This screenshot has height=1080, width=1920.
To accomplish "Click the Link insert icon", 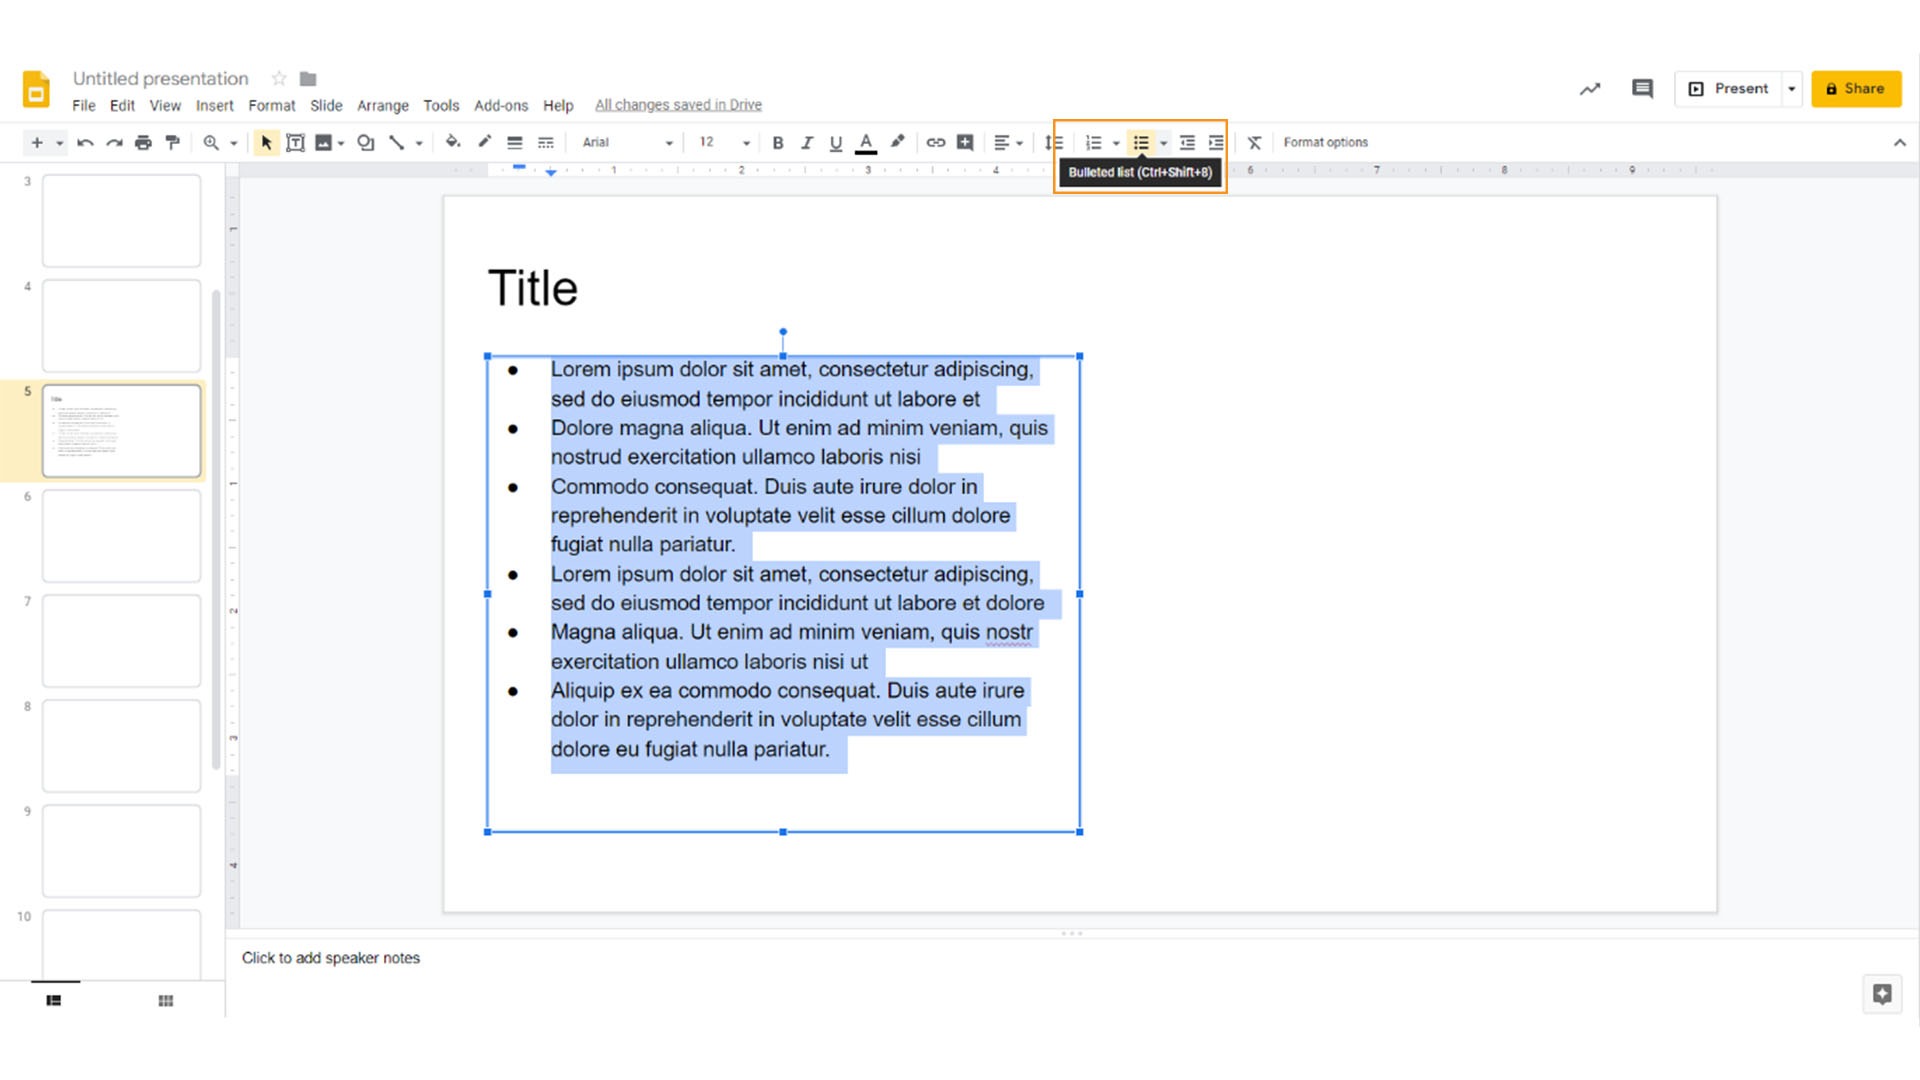I will (x=936, y=142).
